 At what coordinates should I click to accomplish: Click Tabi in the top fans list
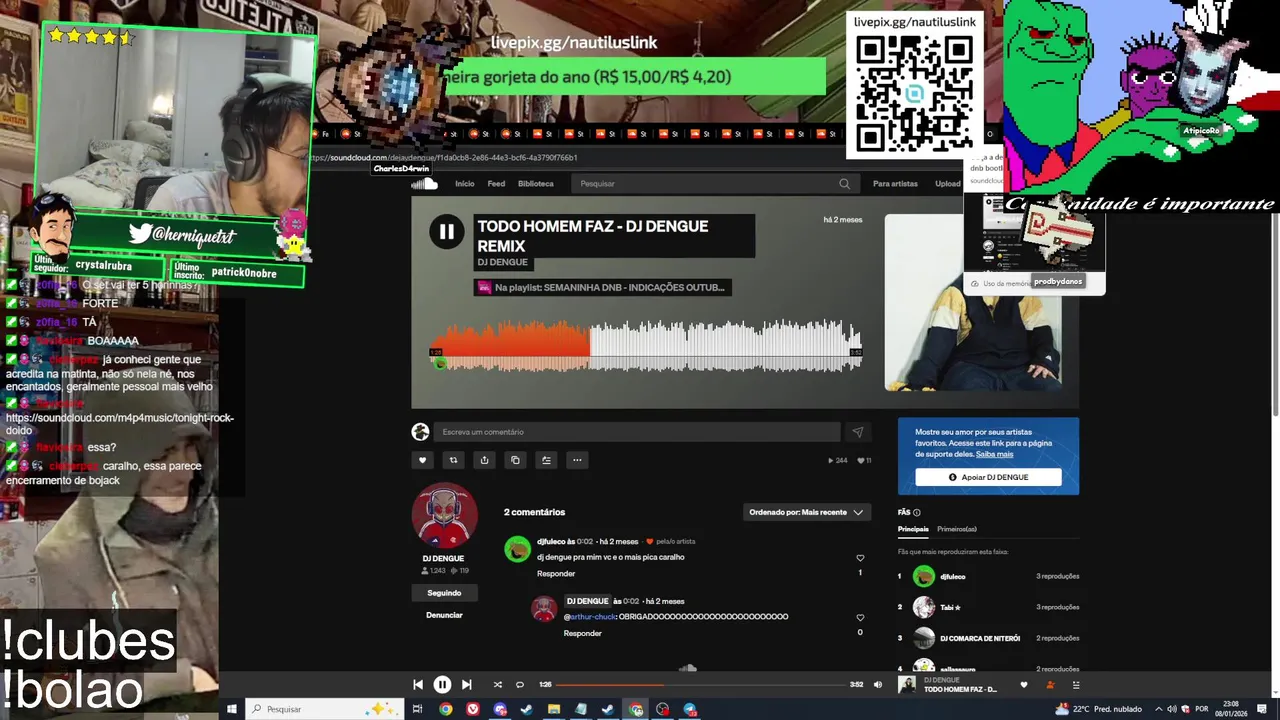coord(950,607)
